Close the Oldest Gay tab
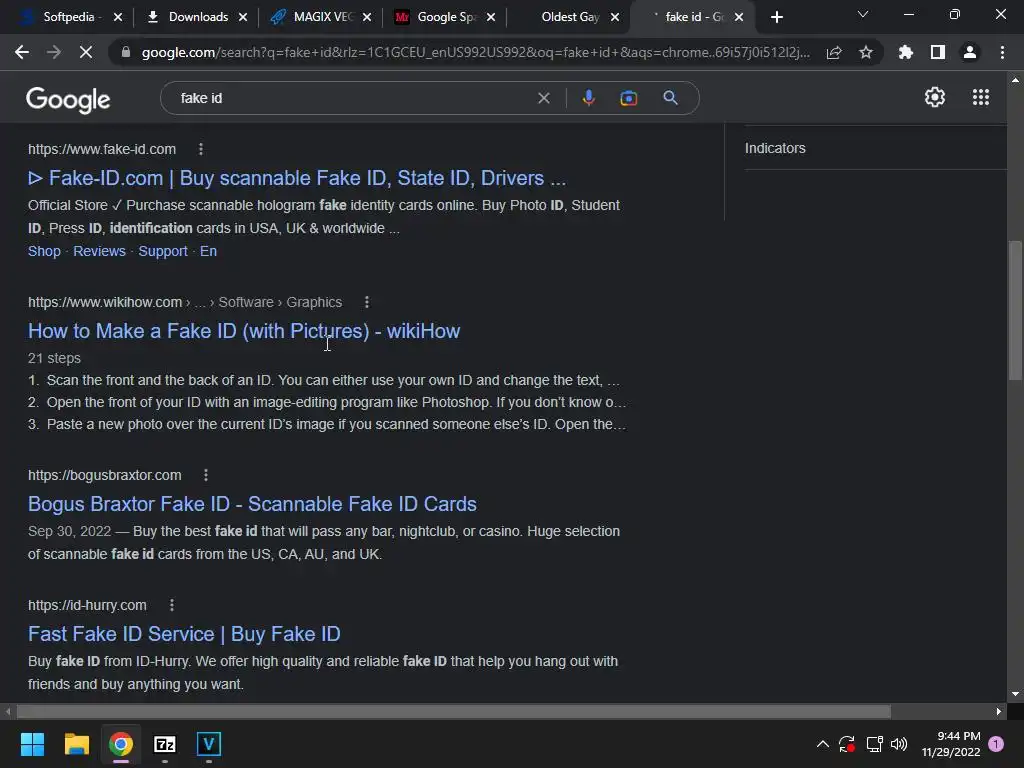 tap(615, 17)
